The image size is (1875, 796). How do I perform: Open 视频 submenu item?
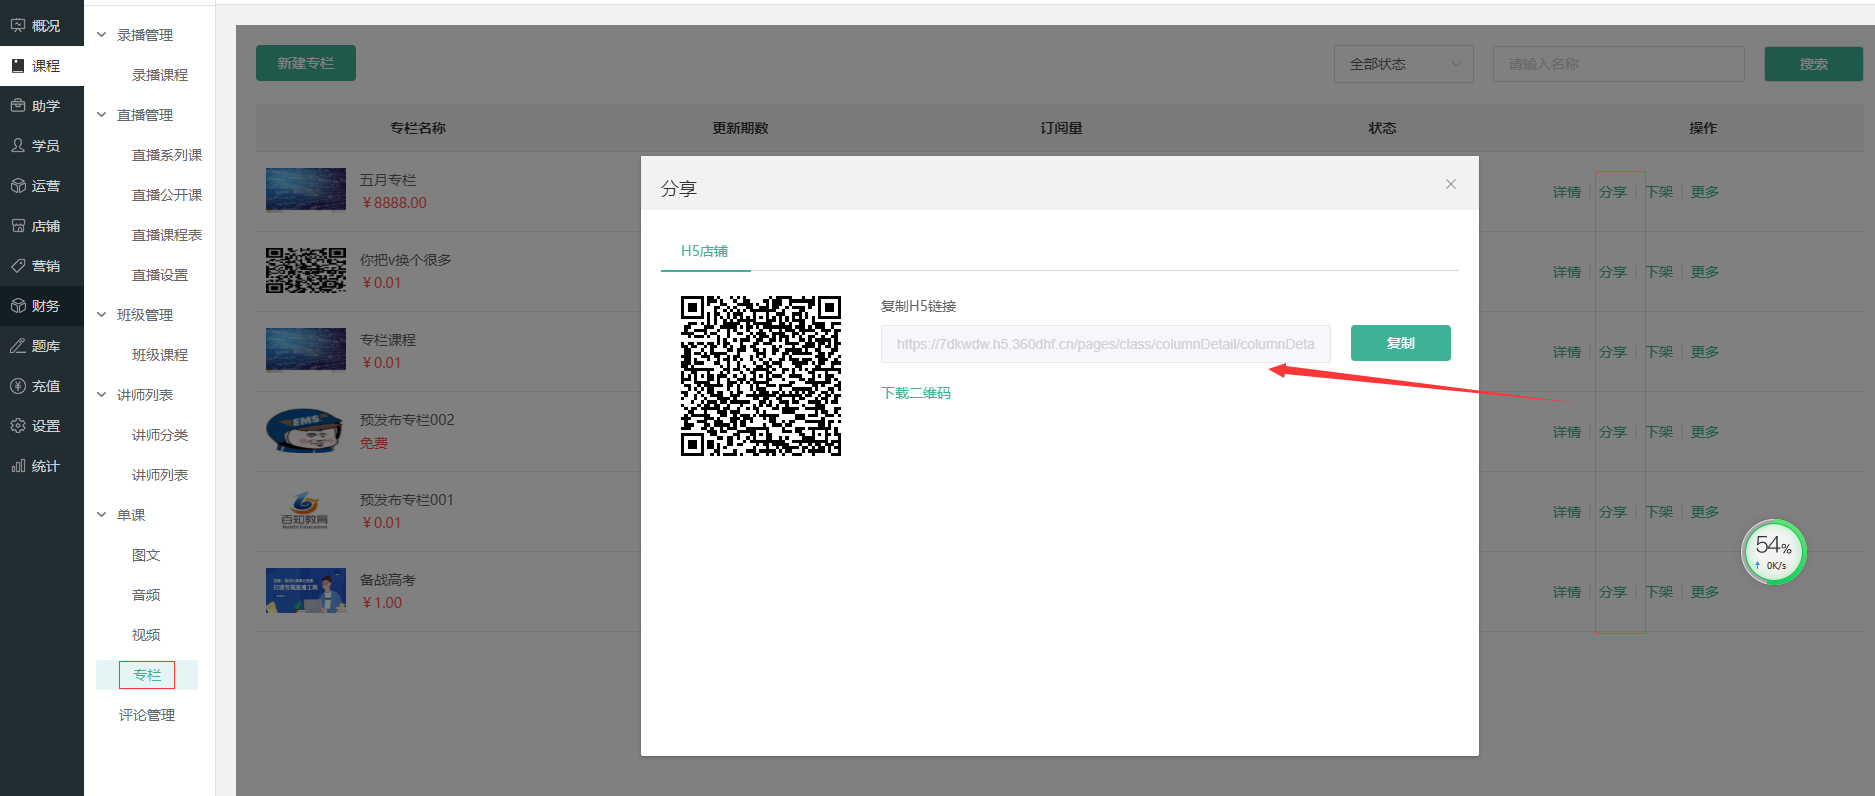click(146, 635)
